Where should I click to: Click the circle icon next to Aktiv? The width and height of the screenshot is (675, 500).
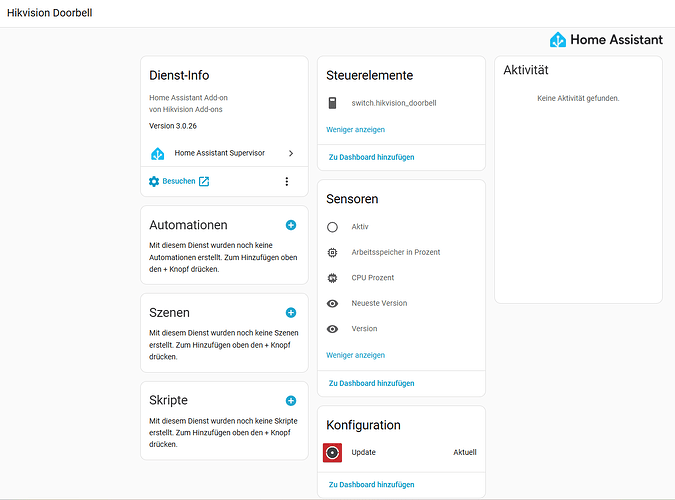(x=332, y=227)
